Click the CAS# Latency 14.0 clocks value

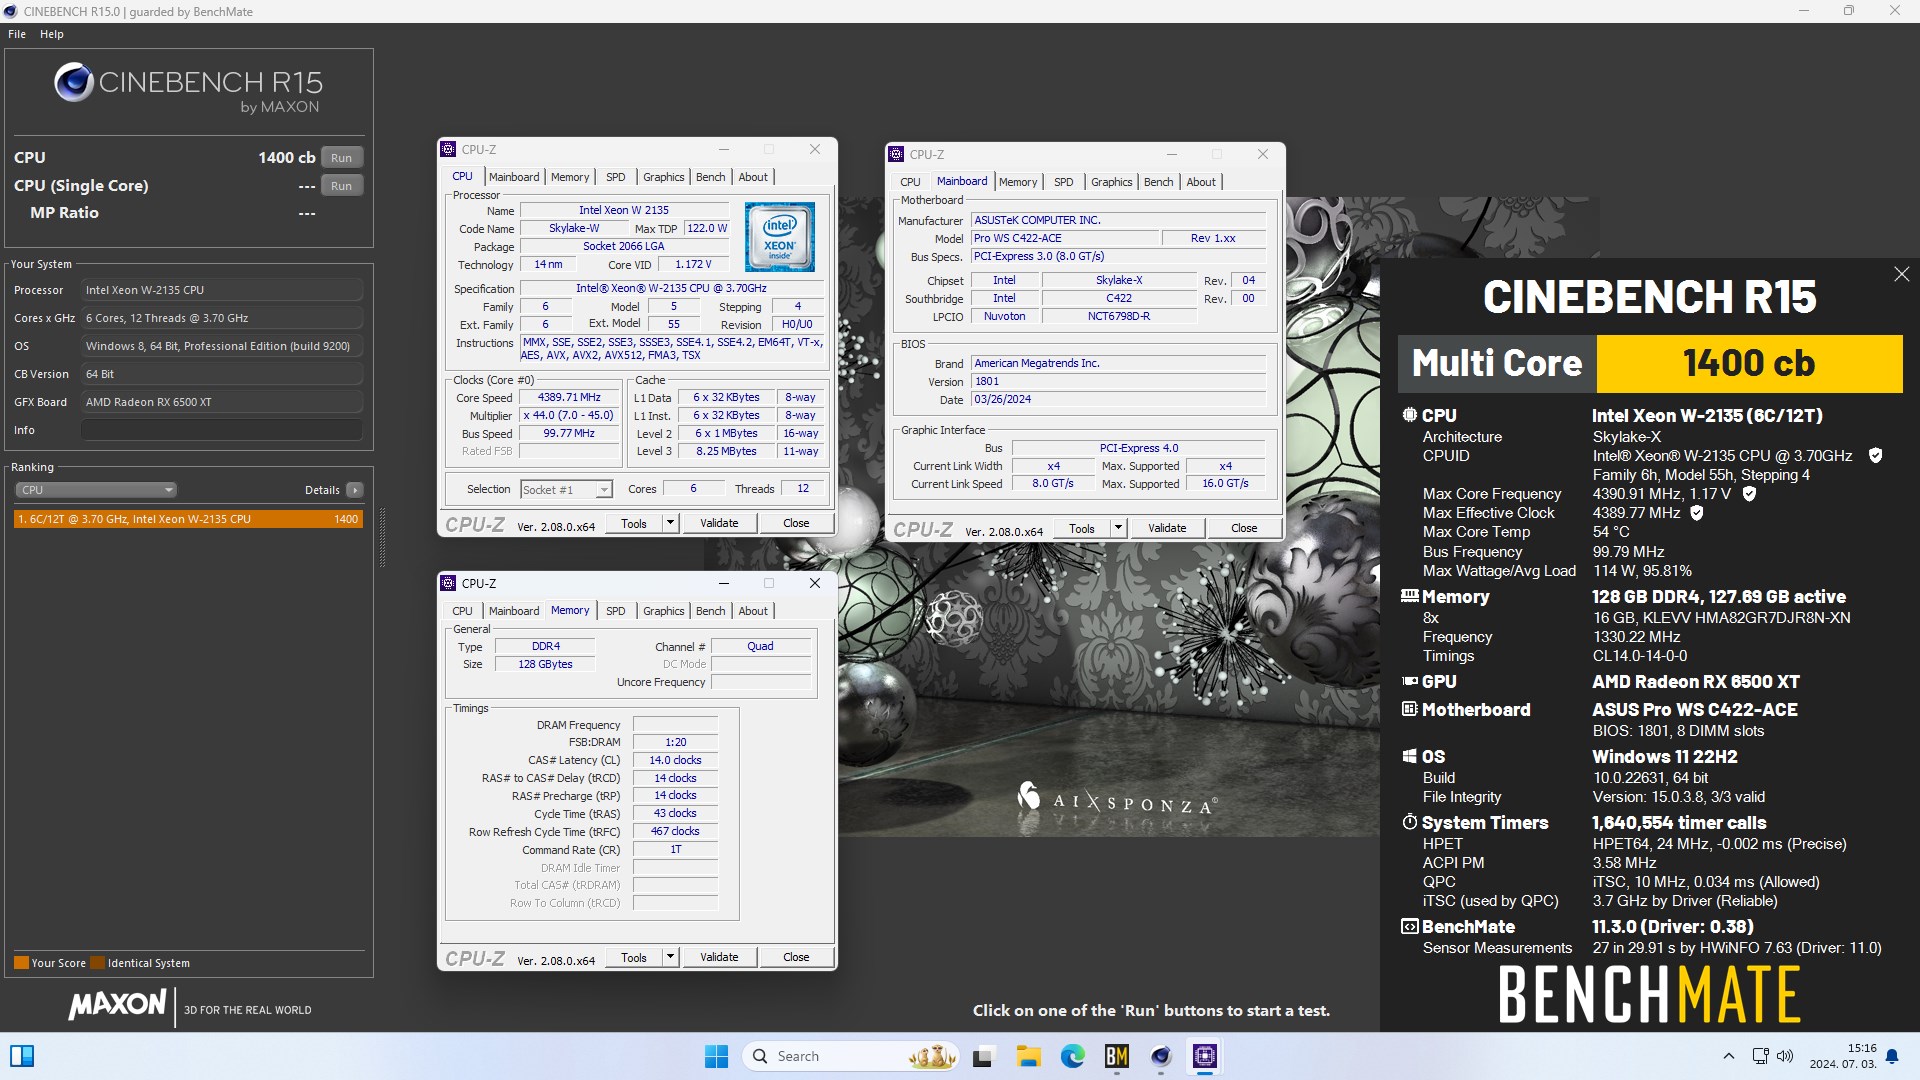click(x=675, y=760)
